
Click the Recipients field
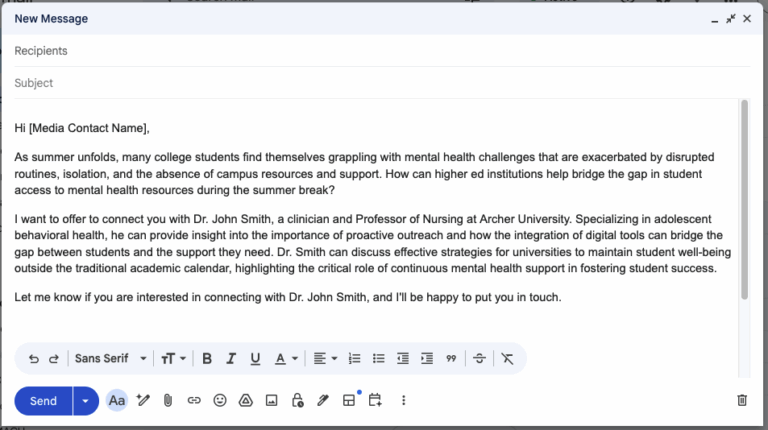click(x=382, y=51)
